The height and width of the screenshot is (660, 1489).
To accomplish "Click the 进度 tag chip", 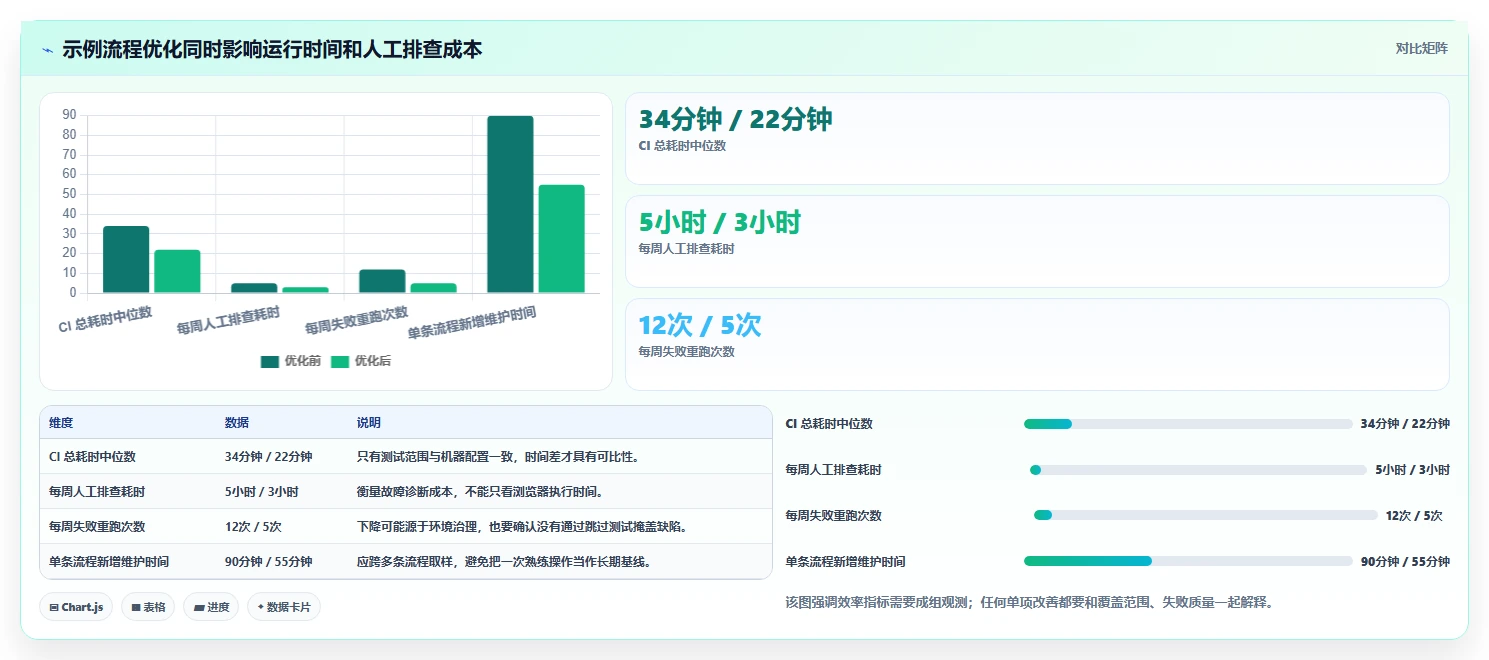I will click(211, 607).
